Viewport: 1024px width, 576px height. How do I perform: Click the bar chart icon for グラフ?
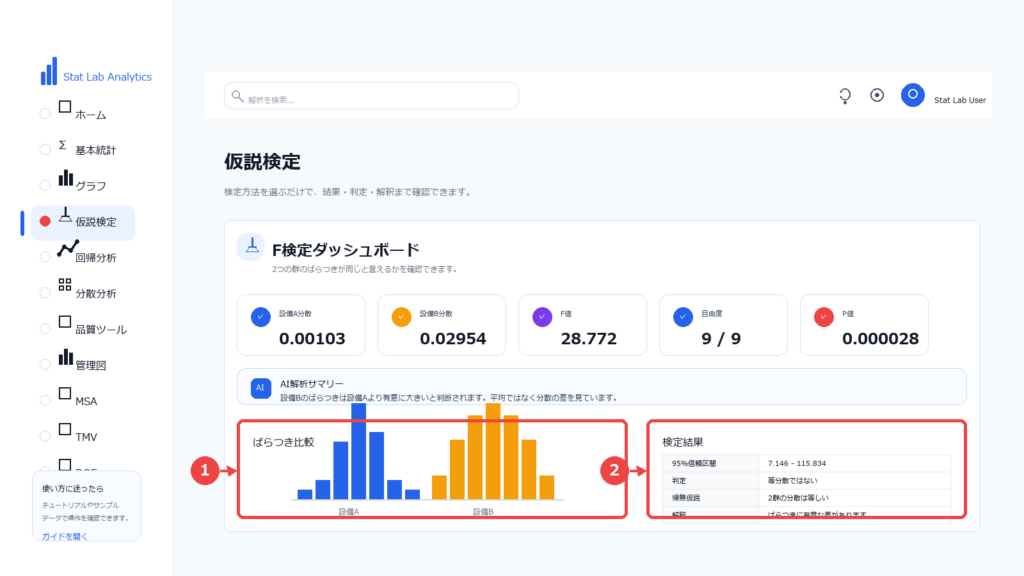click(65, 178)
